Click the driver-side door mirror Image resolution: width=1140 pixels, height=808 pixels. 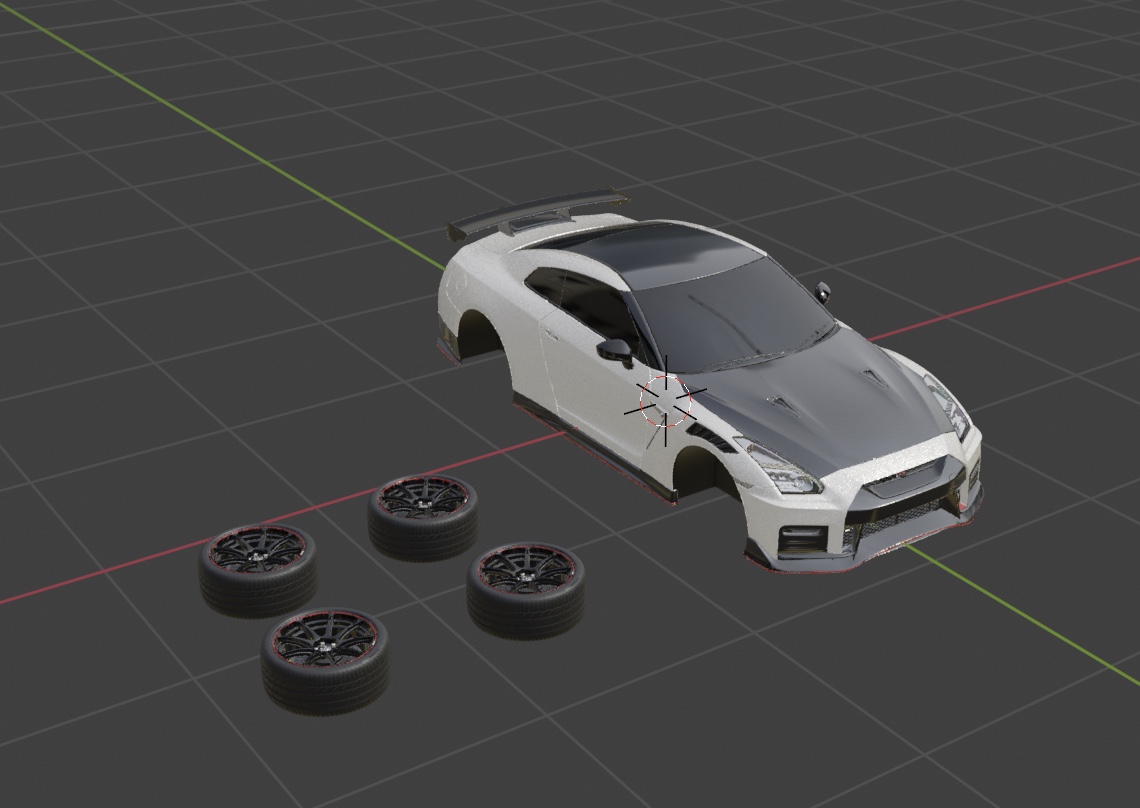(618, 349)
